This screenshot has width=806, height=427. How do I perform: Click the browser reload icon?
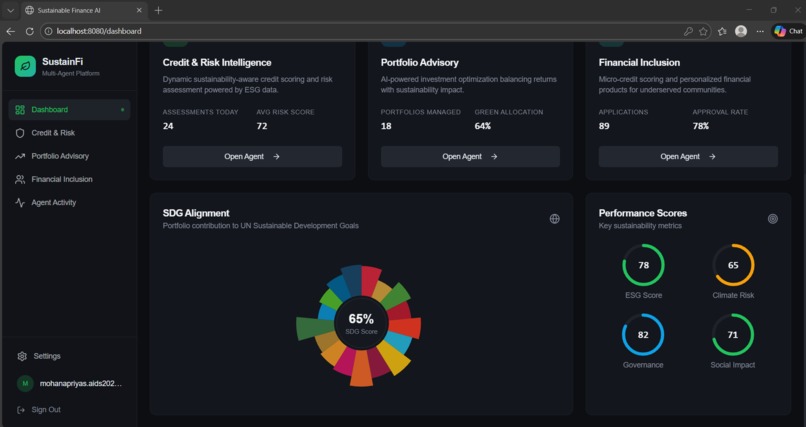(30, 31)
